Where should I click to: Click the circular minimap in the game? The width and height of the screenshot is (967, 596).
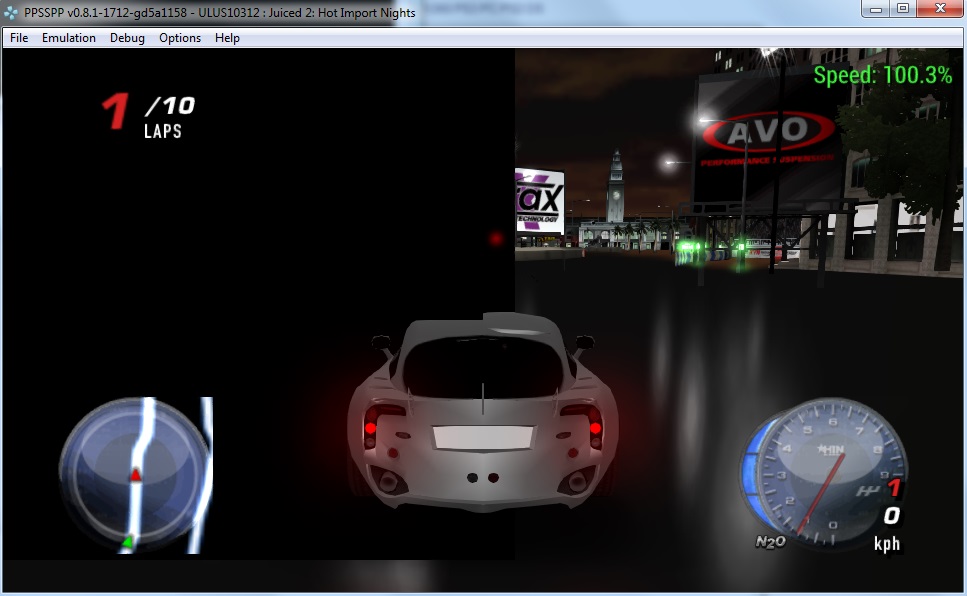pyautogui.click(x=134, y=475)
